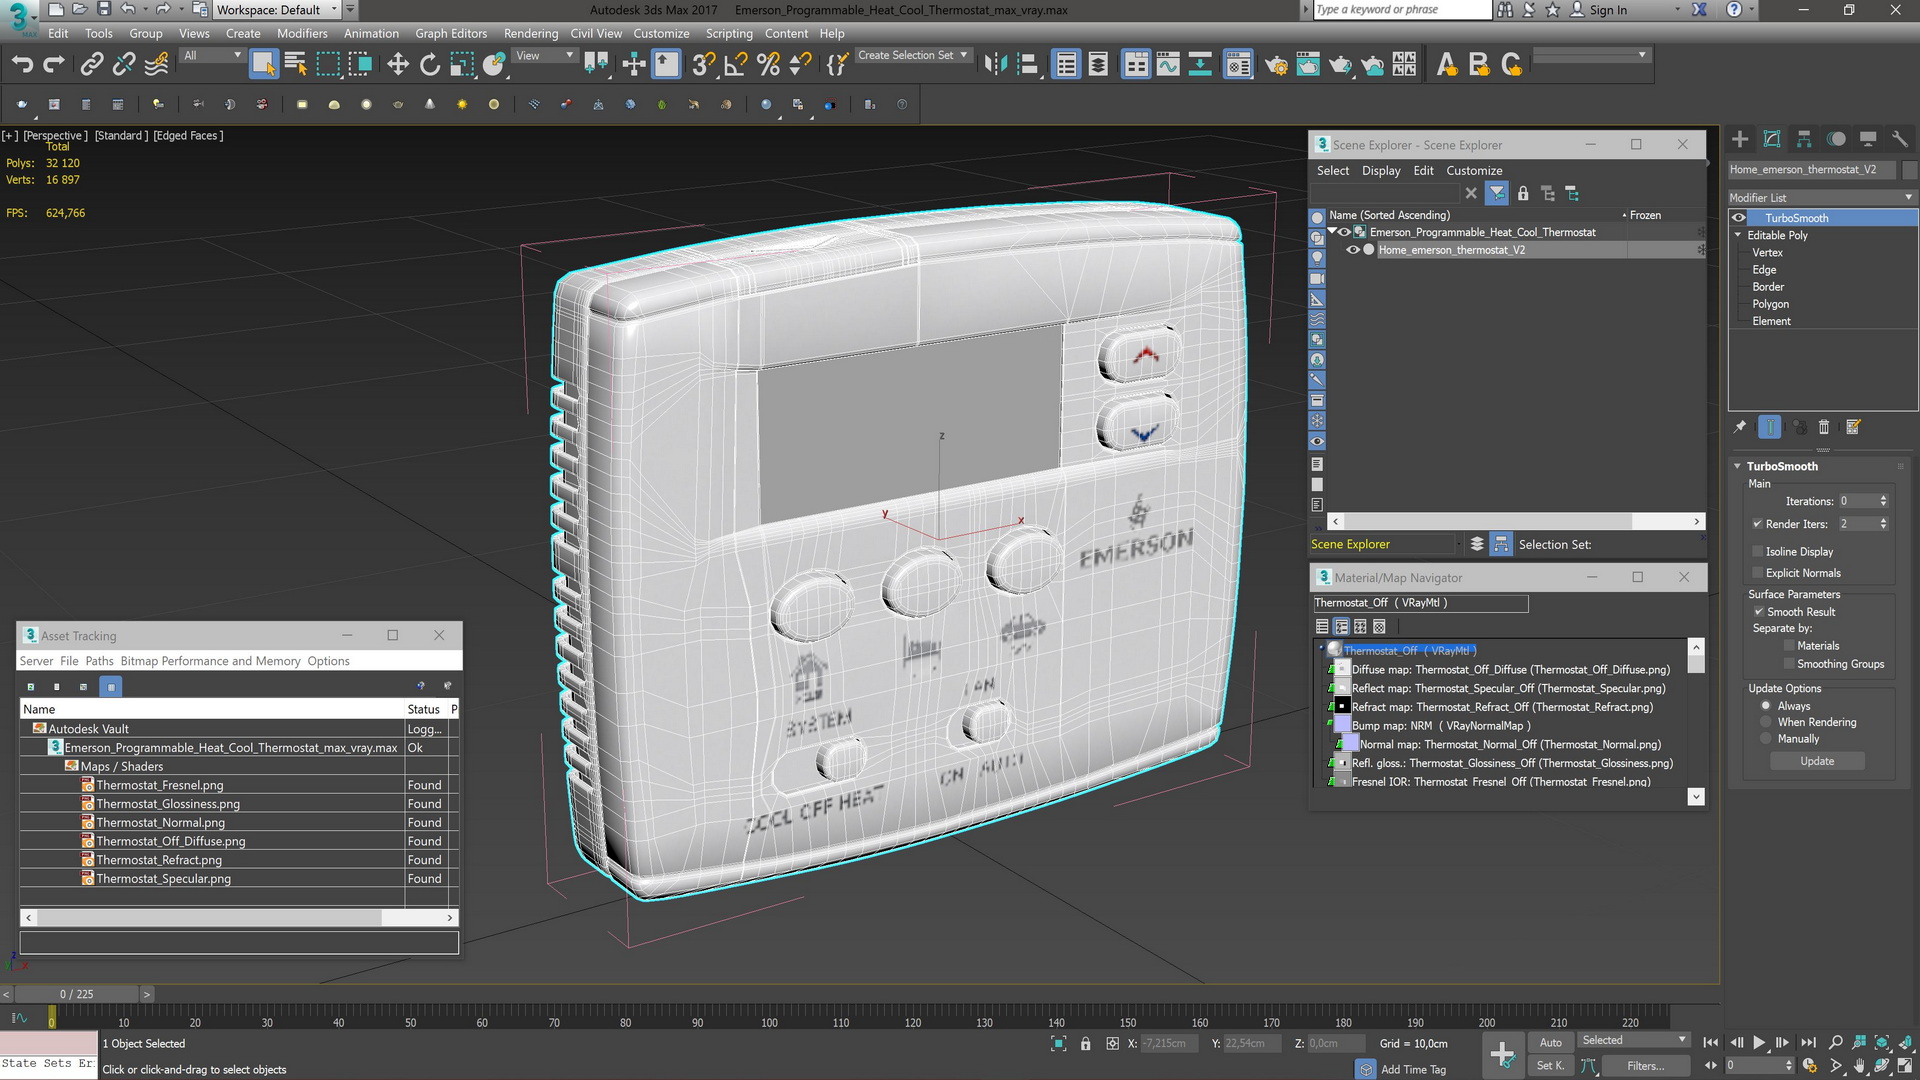Screen dimensions: 1920x1080
Task: Click Render Production teapot icon
Action: coord(1340,65)
